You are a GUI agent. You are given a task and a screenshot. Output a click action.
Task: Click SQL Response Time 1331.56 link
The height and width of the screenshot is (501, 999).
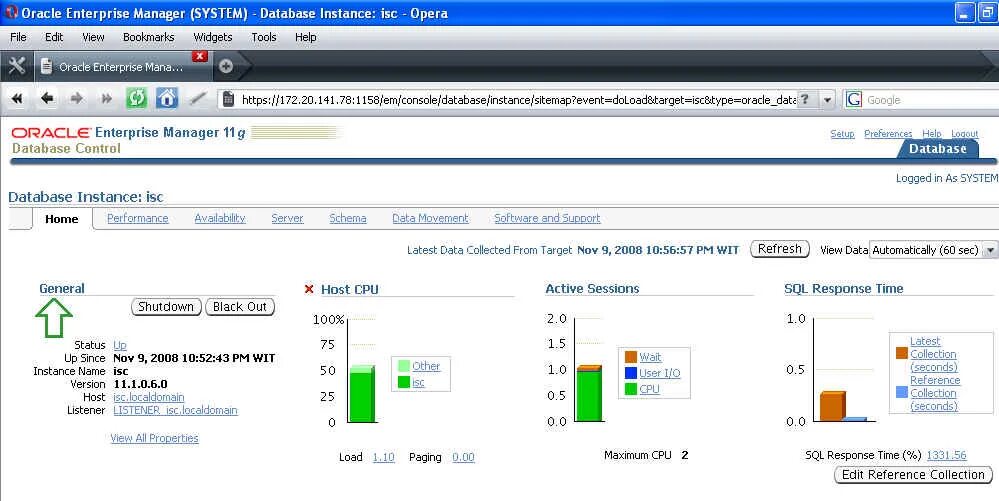coord(946,455)
